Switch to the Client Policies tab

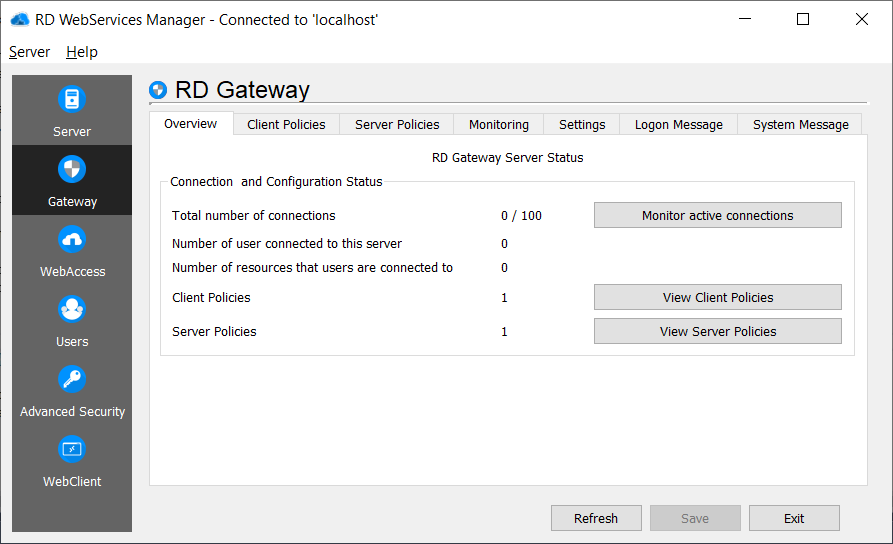(x=286, y=124)
